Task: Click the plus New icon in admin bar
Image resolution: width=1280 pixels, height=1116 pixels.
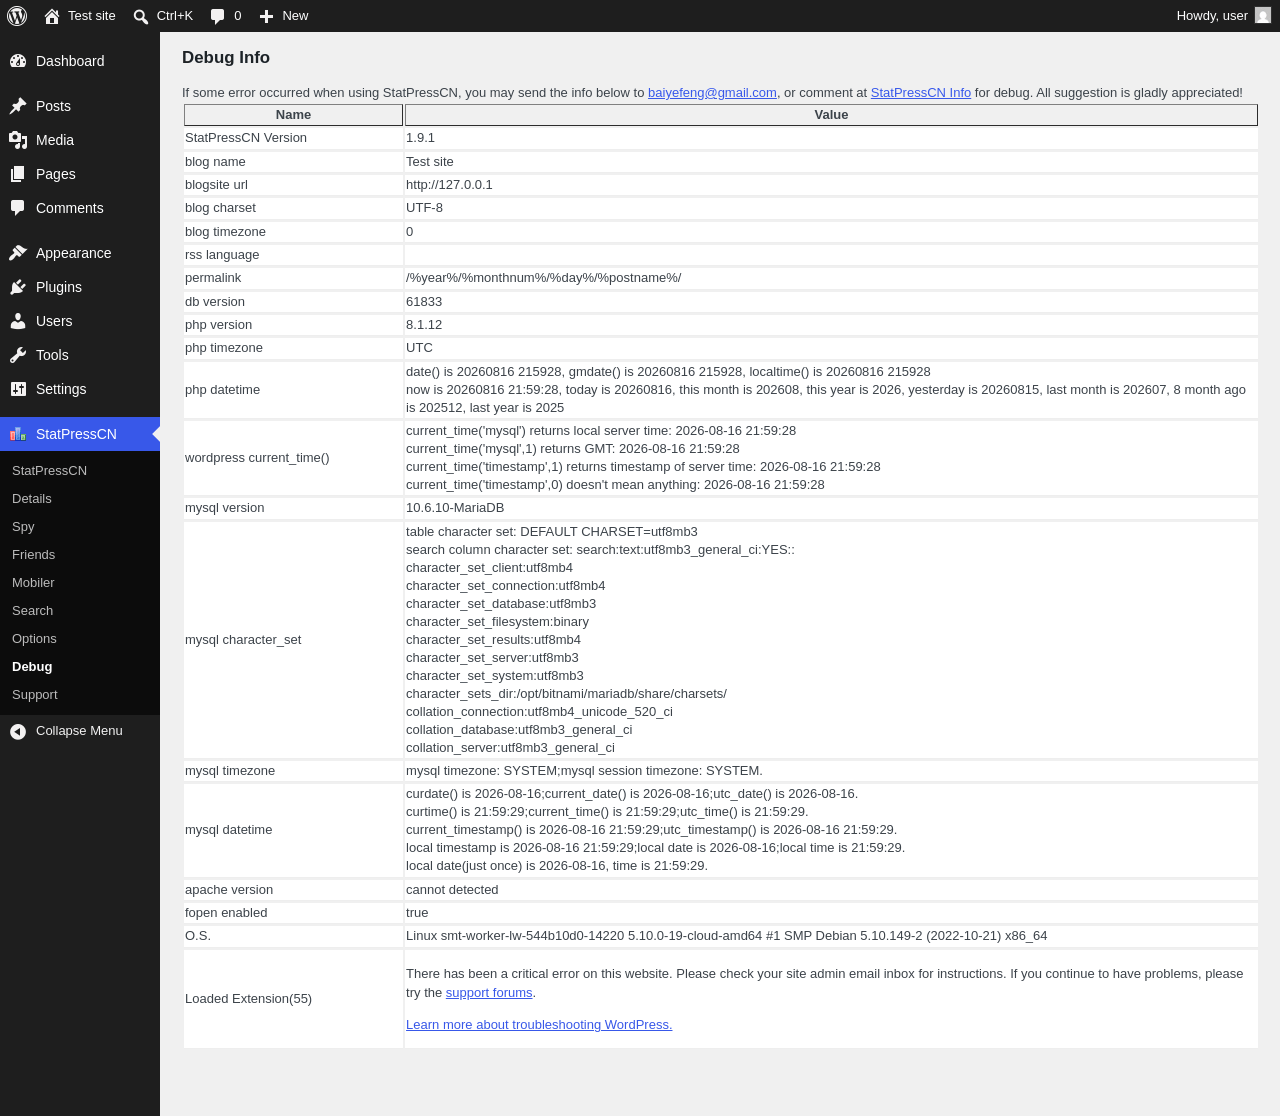Action: coord(266,16)
